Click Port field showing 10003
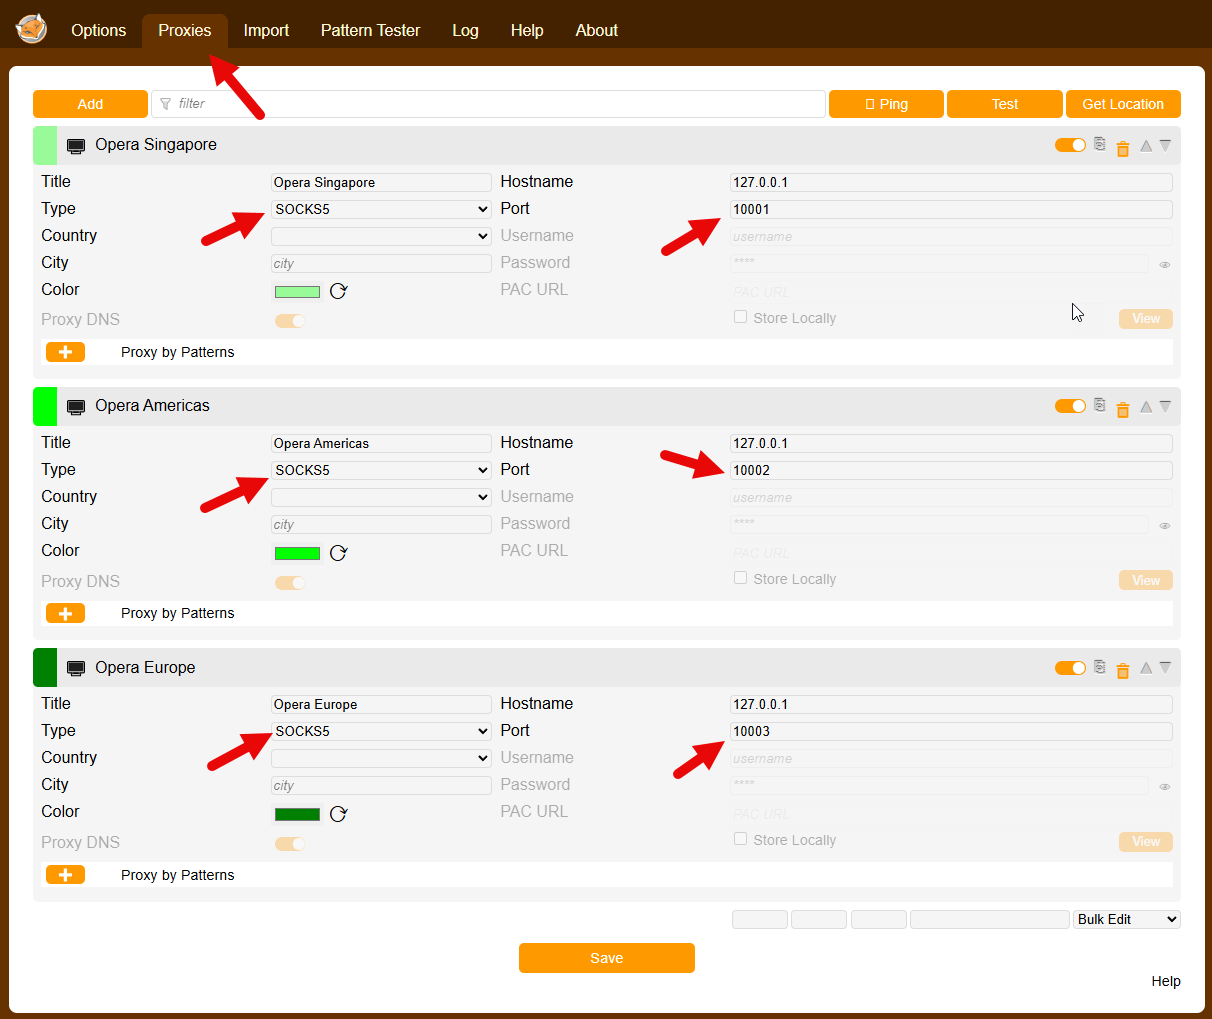The image size is (1212, 1019). tap(951, 731)
